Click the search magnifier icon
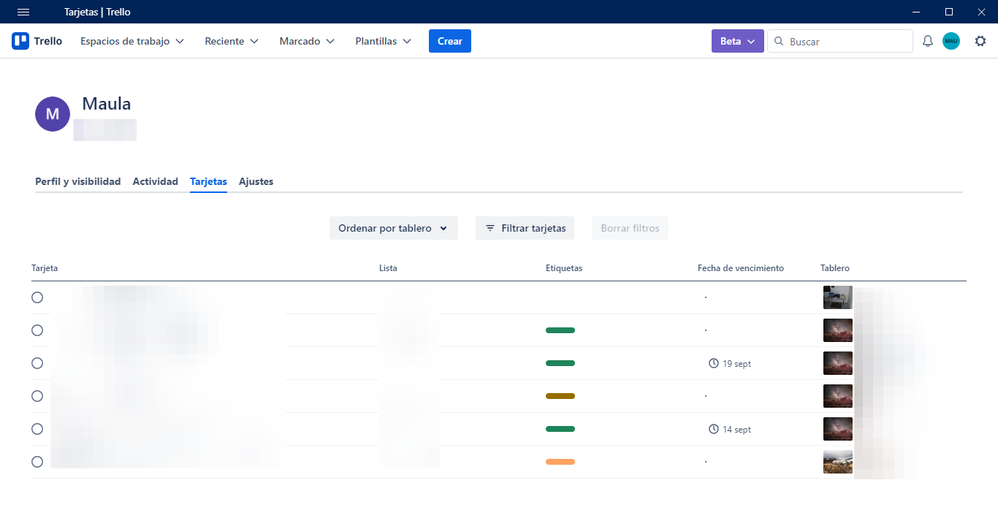Viewport: 998px width, 532px height. pyautogui.click(x=778, y=41)
